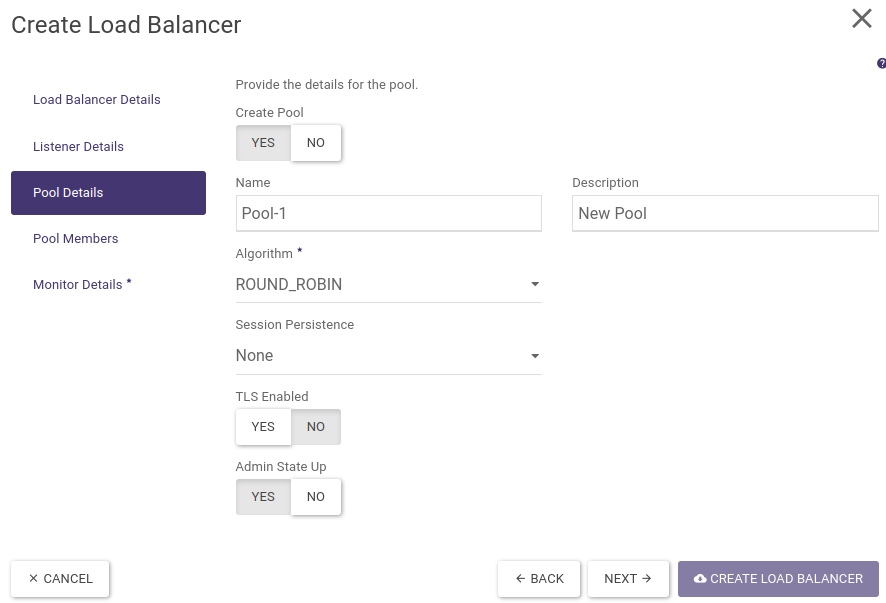Screen dimensions: 886x603
Task: Close the Create Load Balancer dialog
Action: click(861, 19)
